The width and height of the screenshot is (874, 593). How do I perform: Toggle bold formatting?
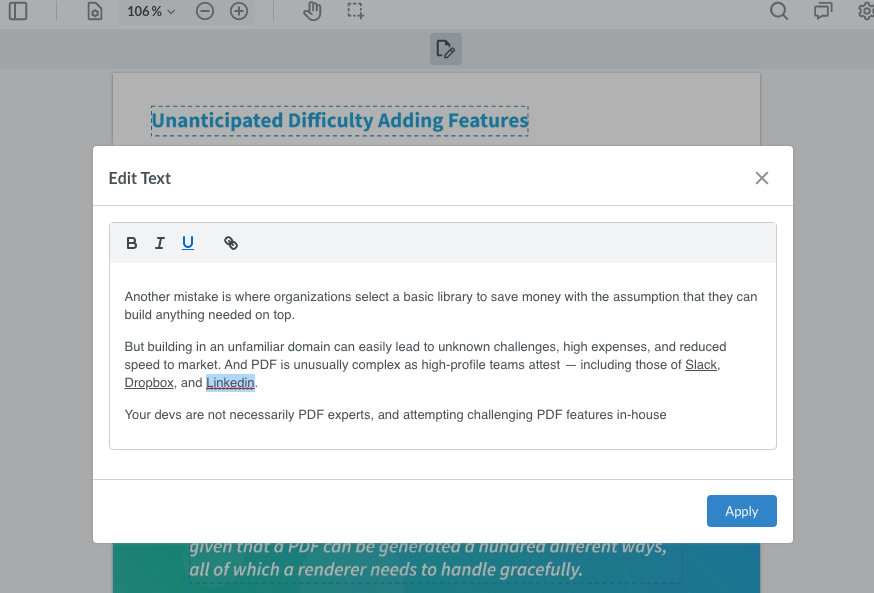click(x=131, y=242)
